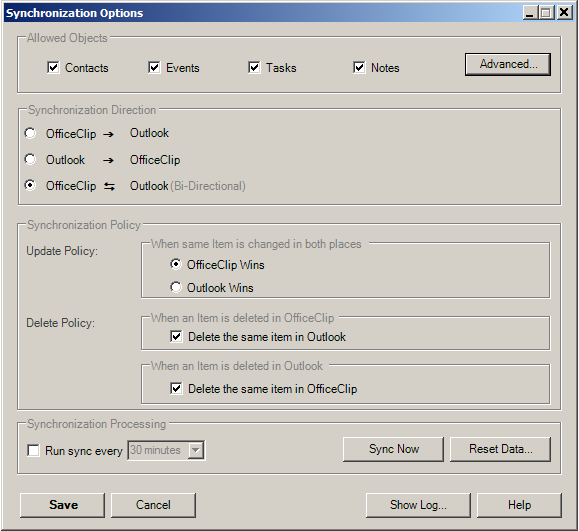This screenshot has height=531, width=579.
Task: Click the maximize title bar icon
Action: pyautogui.click(x=546, y=13)
